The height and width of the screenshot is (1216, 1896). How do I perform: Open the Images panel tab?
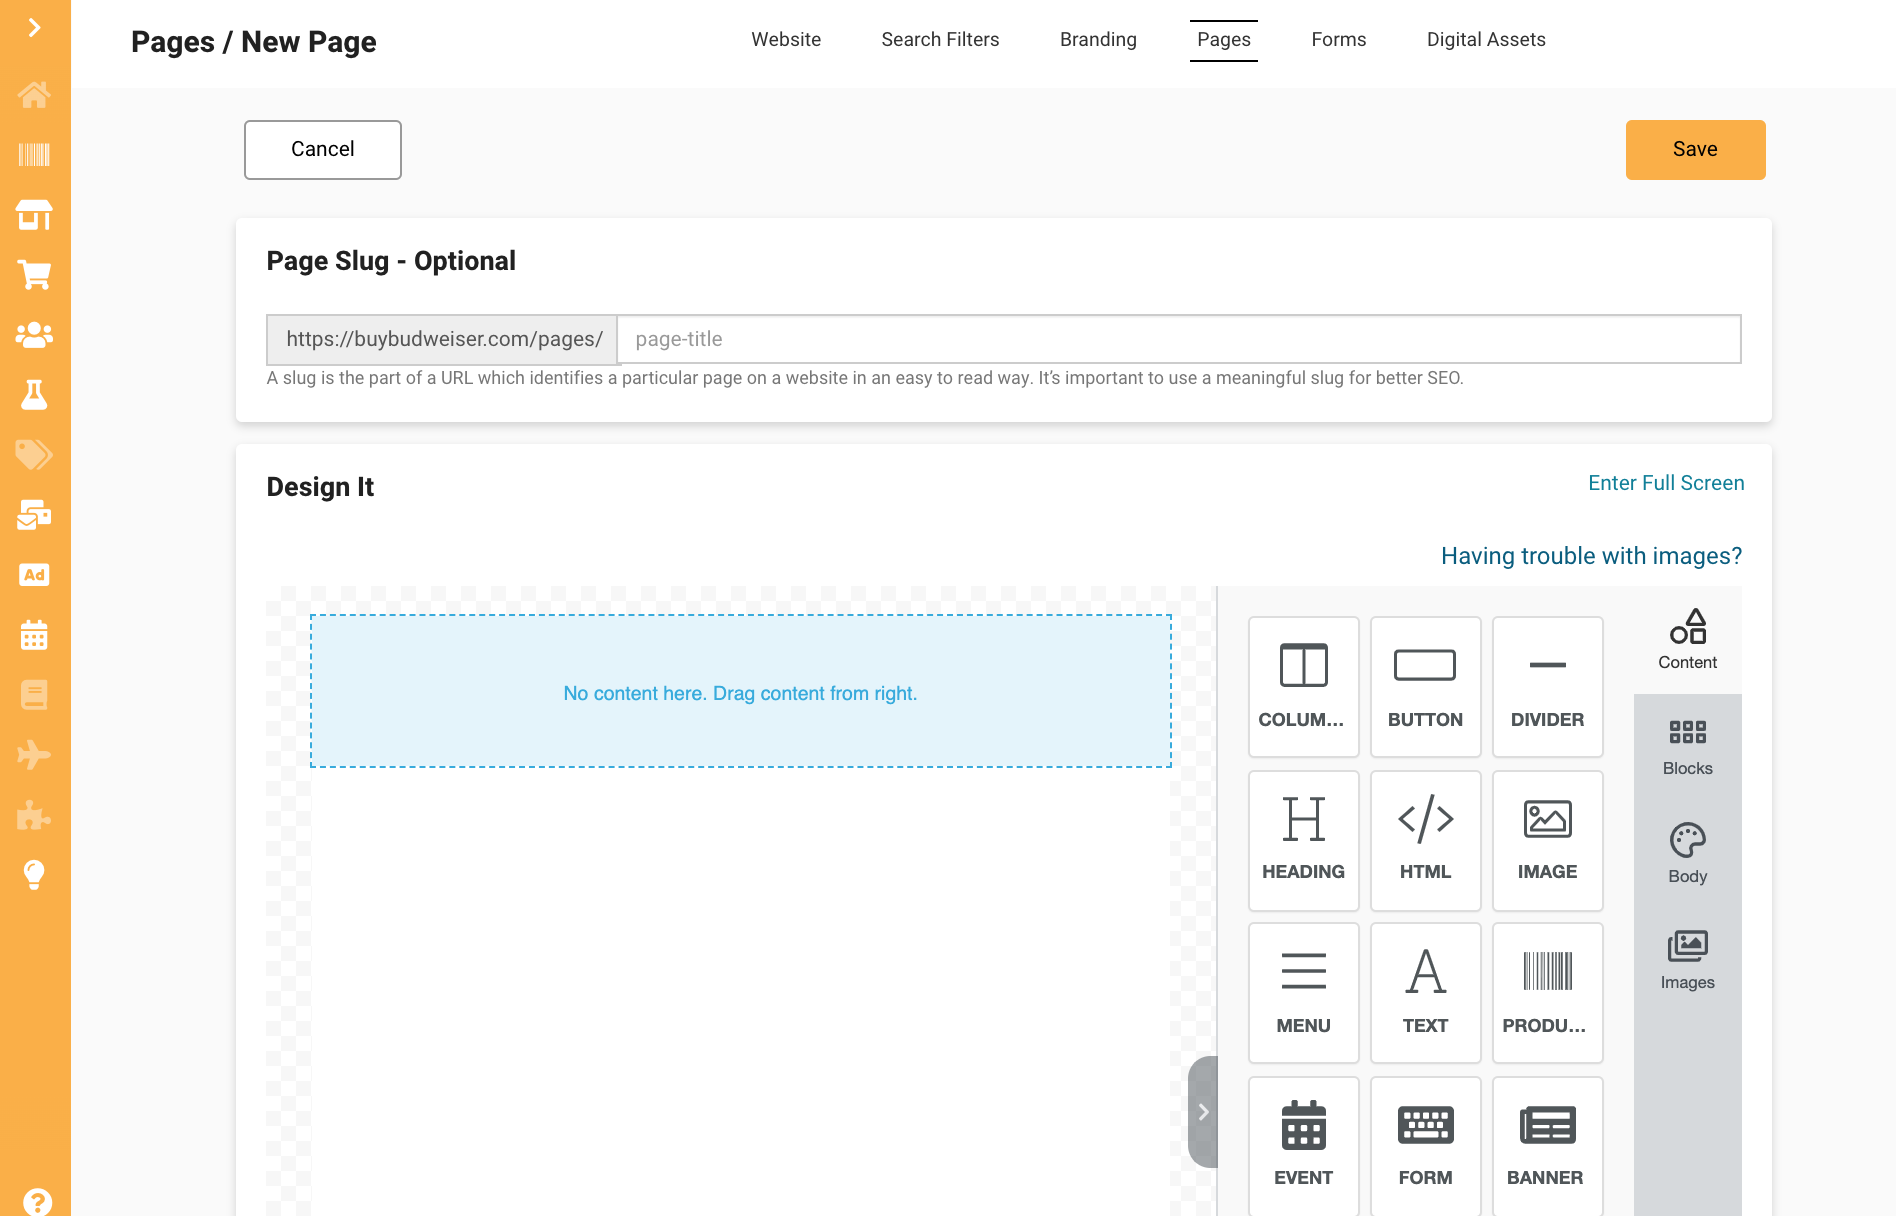click(x=1688, y=960)
